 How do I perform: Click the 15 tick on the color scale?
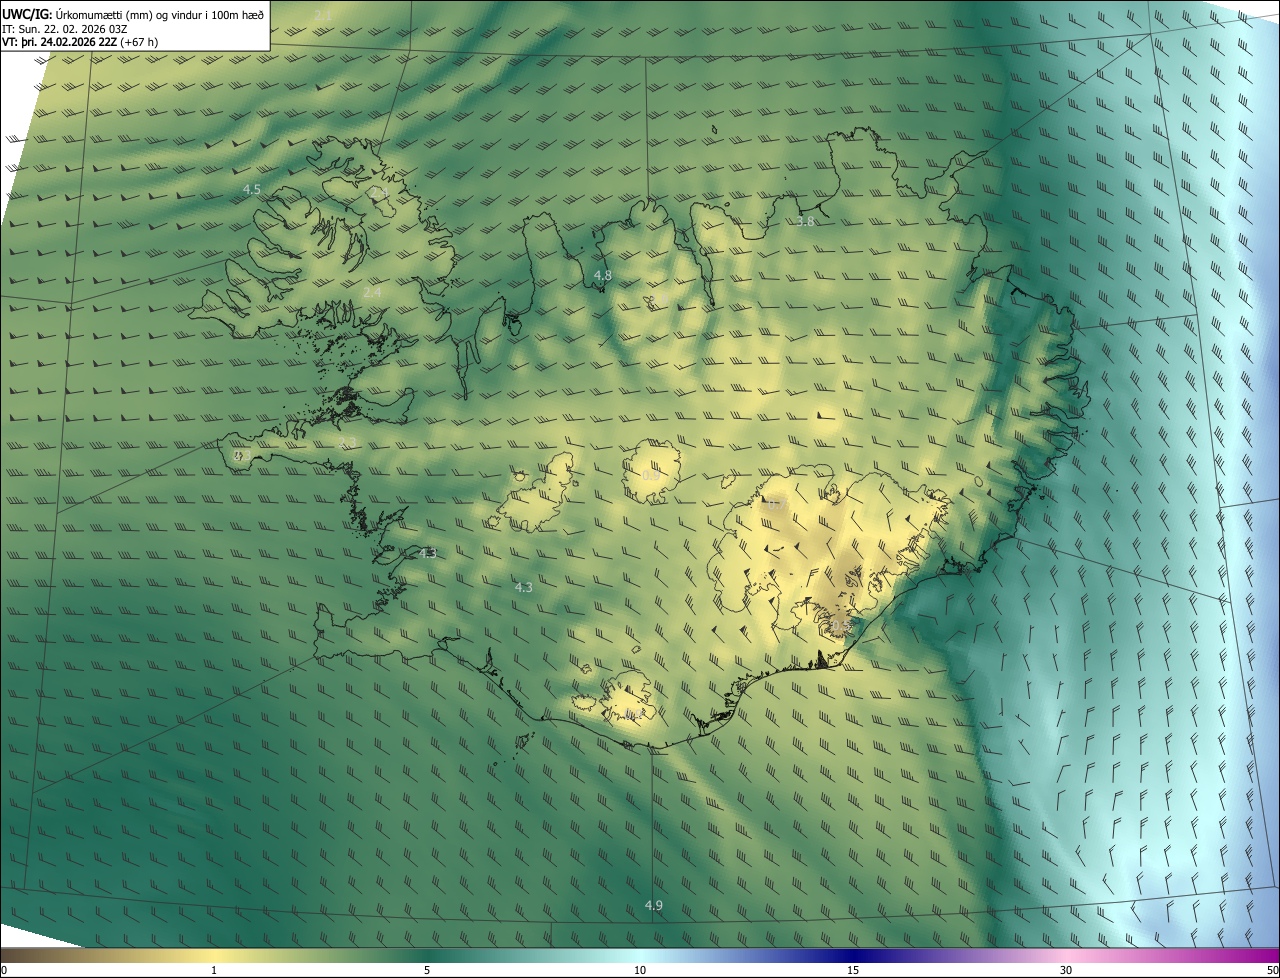tap(853, 971)
